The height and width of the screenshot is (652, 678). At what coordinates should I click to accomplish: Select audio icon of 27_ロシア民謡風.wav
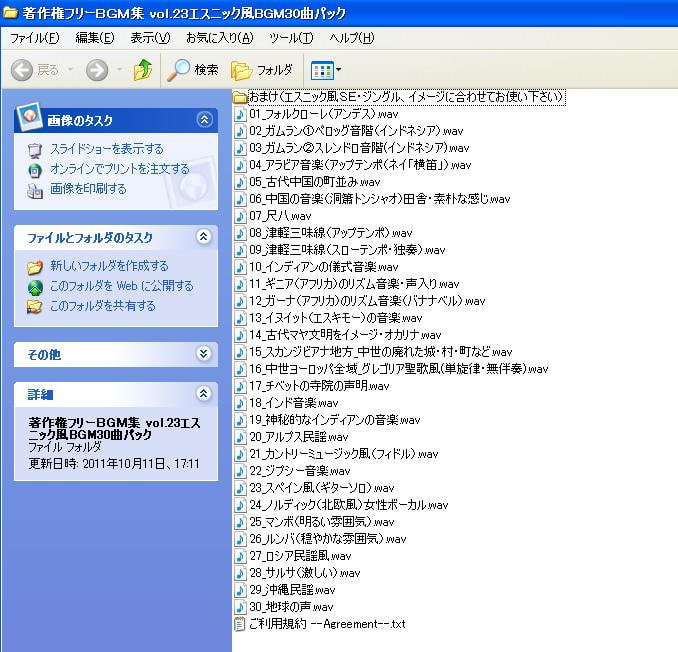240,556
